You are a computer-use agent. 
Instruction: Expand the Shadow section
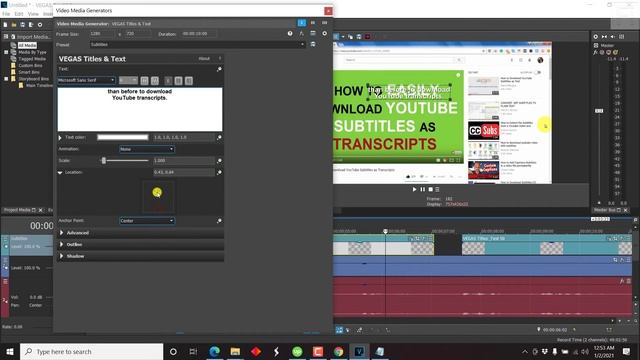tap(62, 256)
